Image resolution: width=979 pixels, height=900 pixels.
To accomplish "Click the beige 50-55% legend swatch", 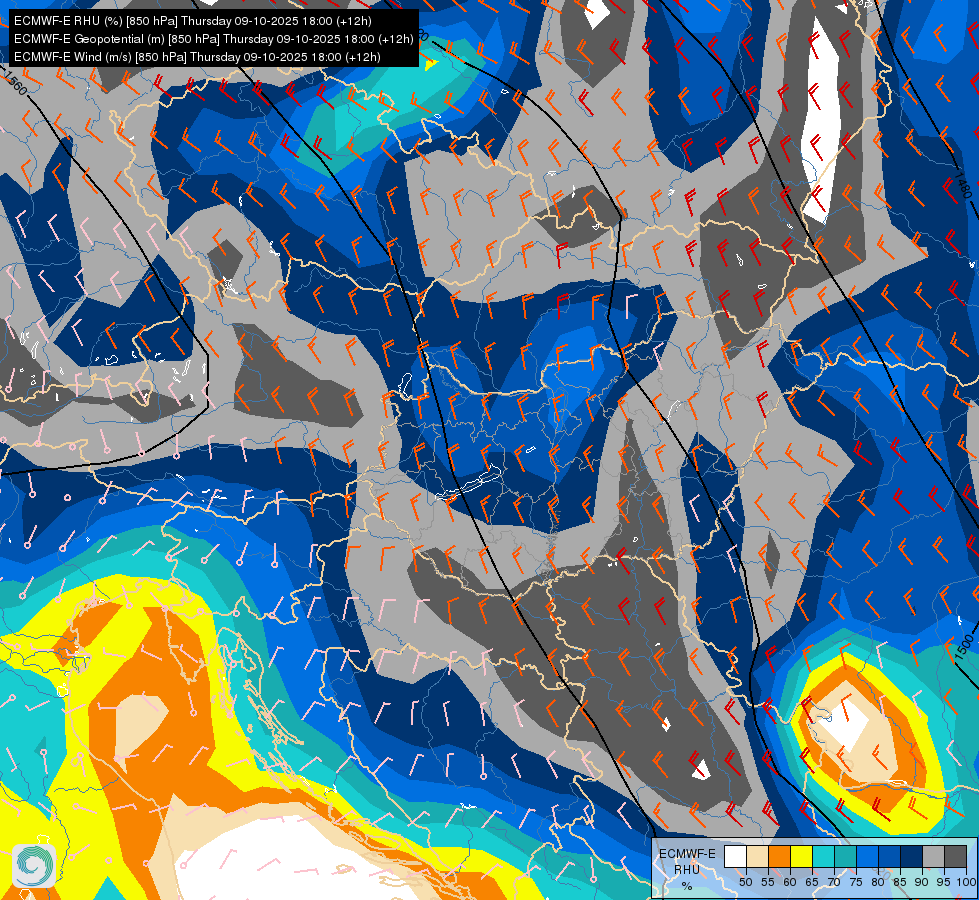I will [757, 856].
